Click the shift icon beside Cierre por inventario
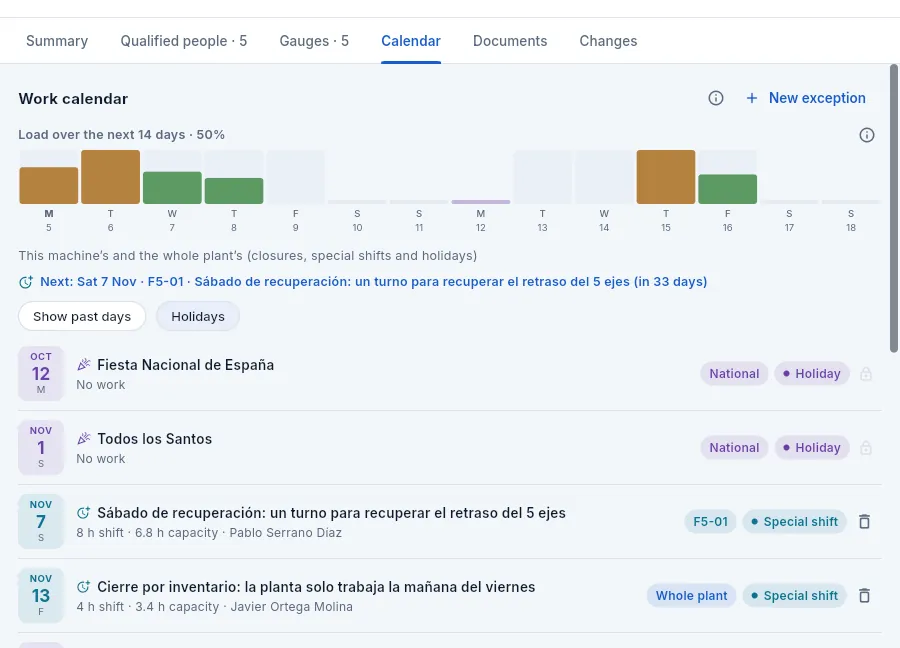Viewport: 900px width, 648px height. (x=84, y=587)
